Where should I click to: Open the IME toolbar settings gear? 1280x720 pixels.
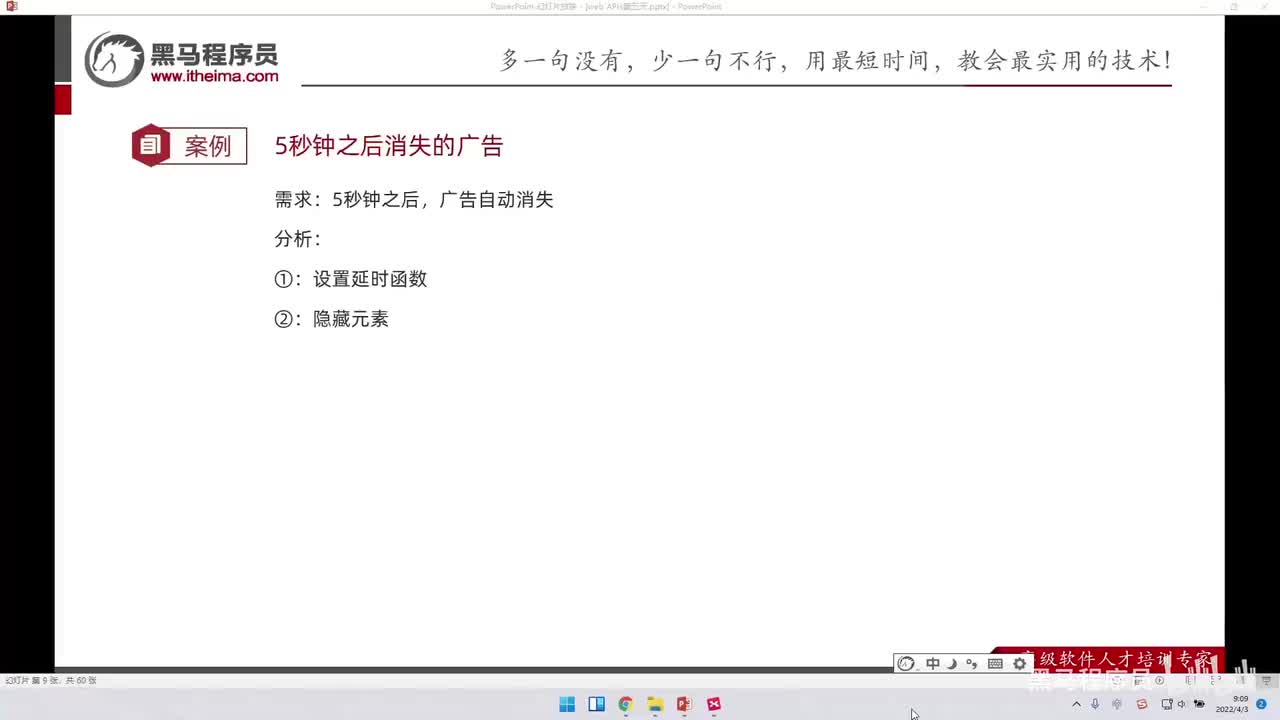(x=1019, y=663)
